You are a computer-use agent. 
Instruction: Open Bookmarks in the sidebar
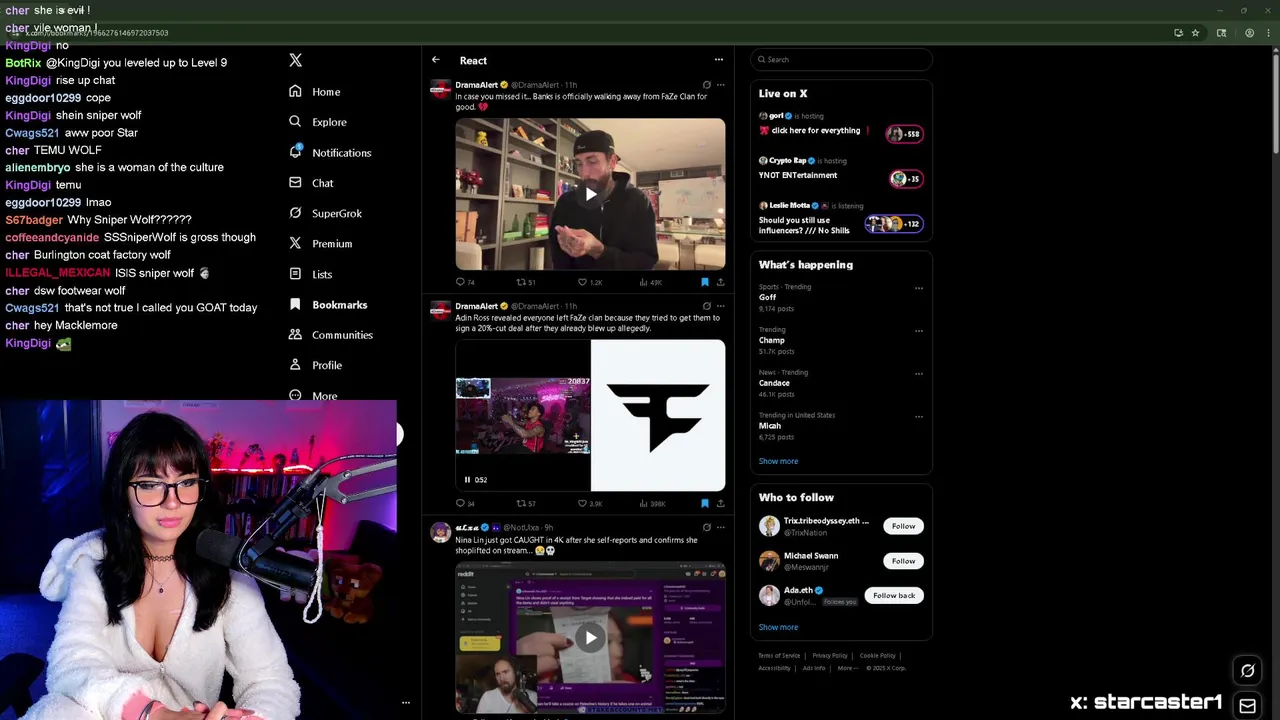[x=328, y=305]
